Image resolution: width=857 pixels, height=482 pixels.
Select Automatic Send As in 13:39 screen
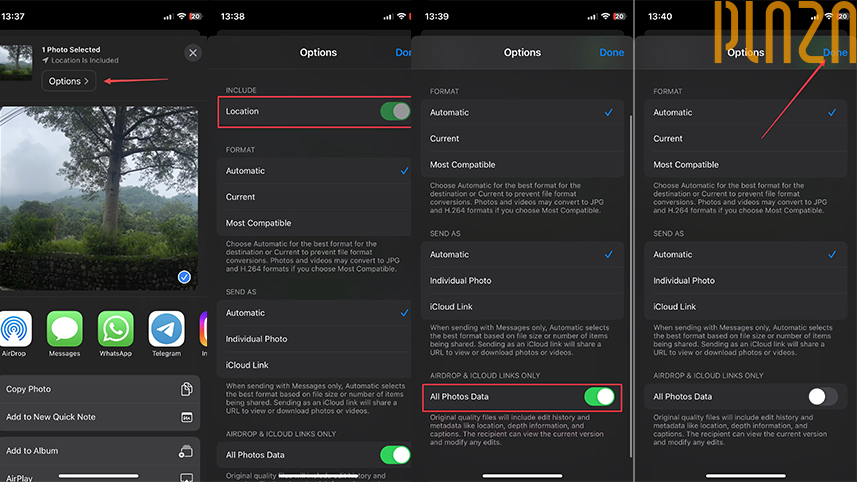click(523, 255)
